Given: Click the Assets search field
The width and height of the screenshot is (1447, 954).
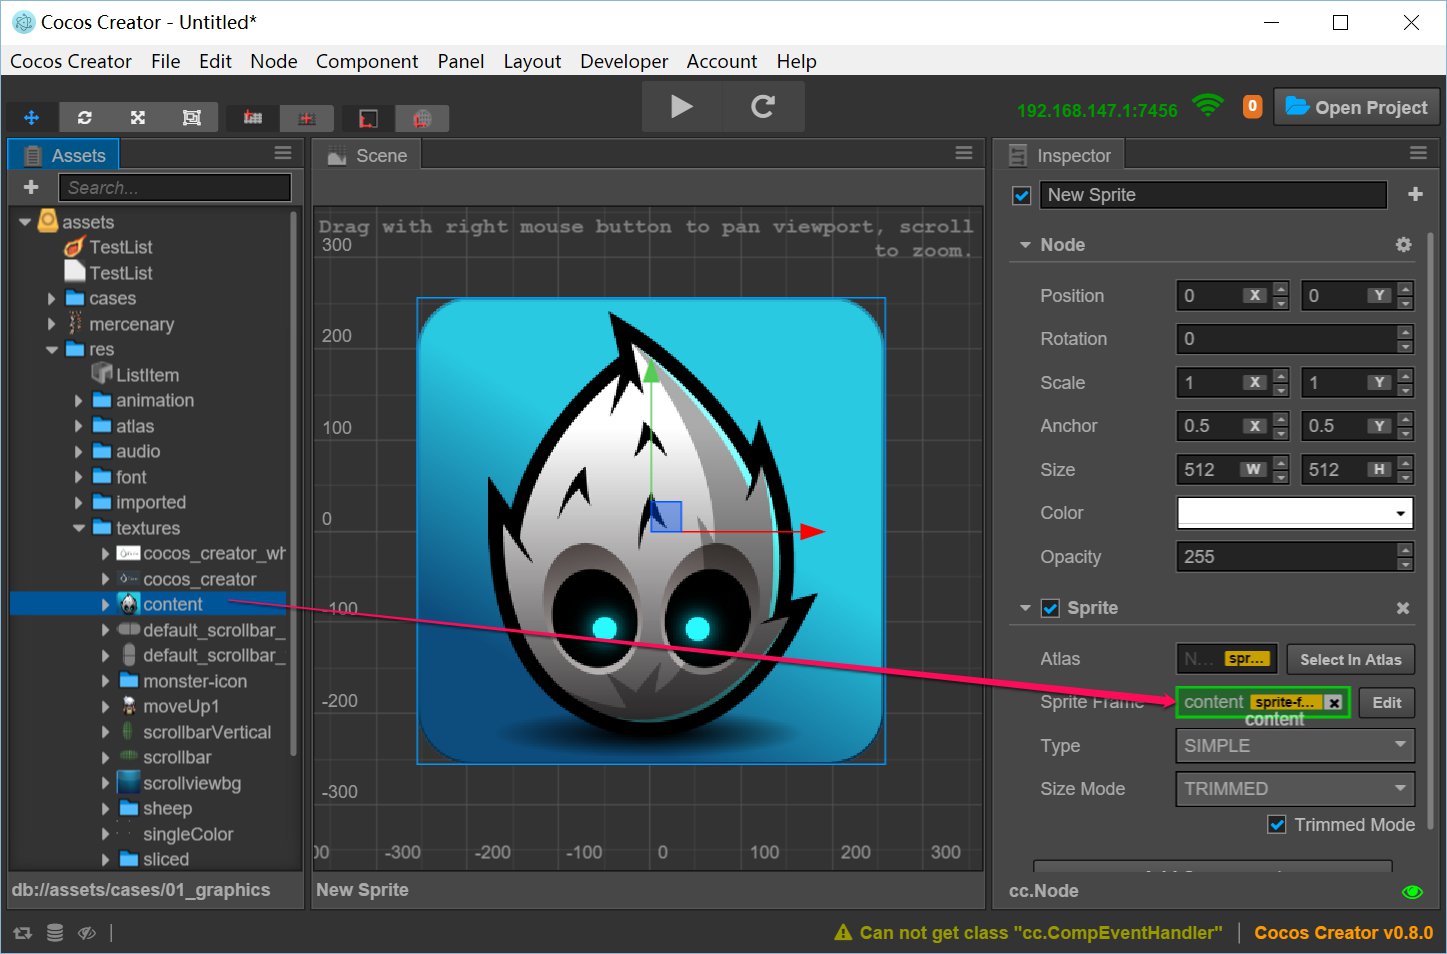Looking at the screenshot, I should [175, 187].
